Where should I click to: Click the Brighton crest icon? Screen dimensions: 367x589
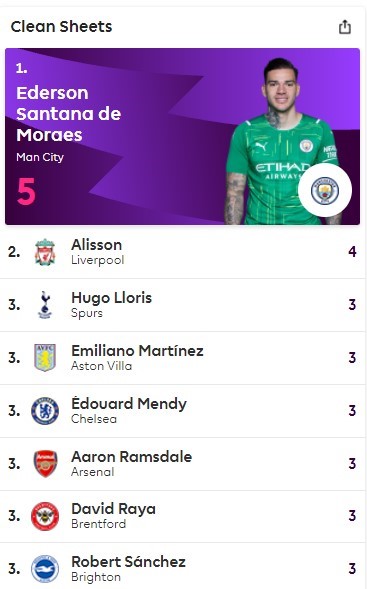pos(45,569)
